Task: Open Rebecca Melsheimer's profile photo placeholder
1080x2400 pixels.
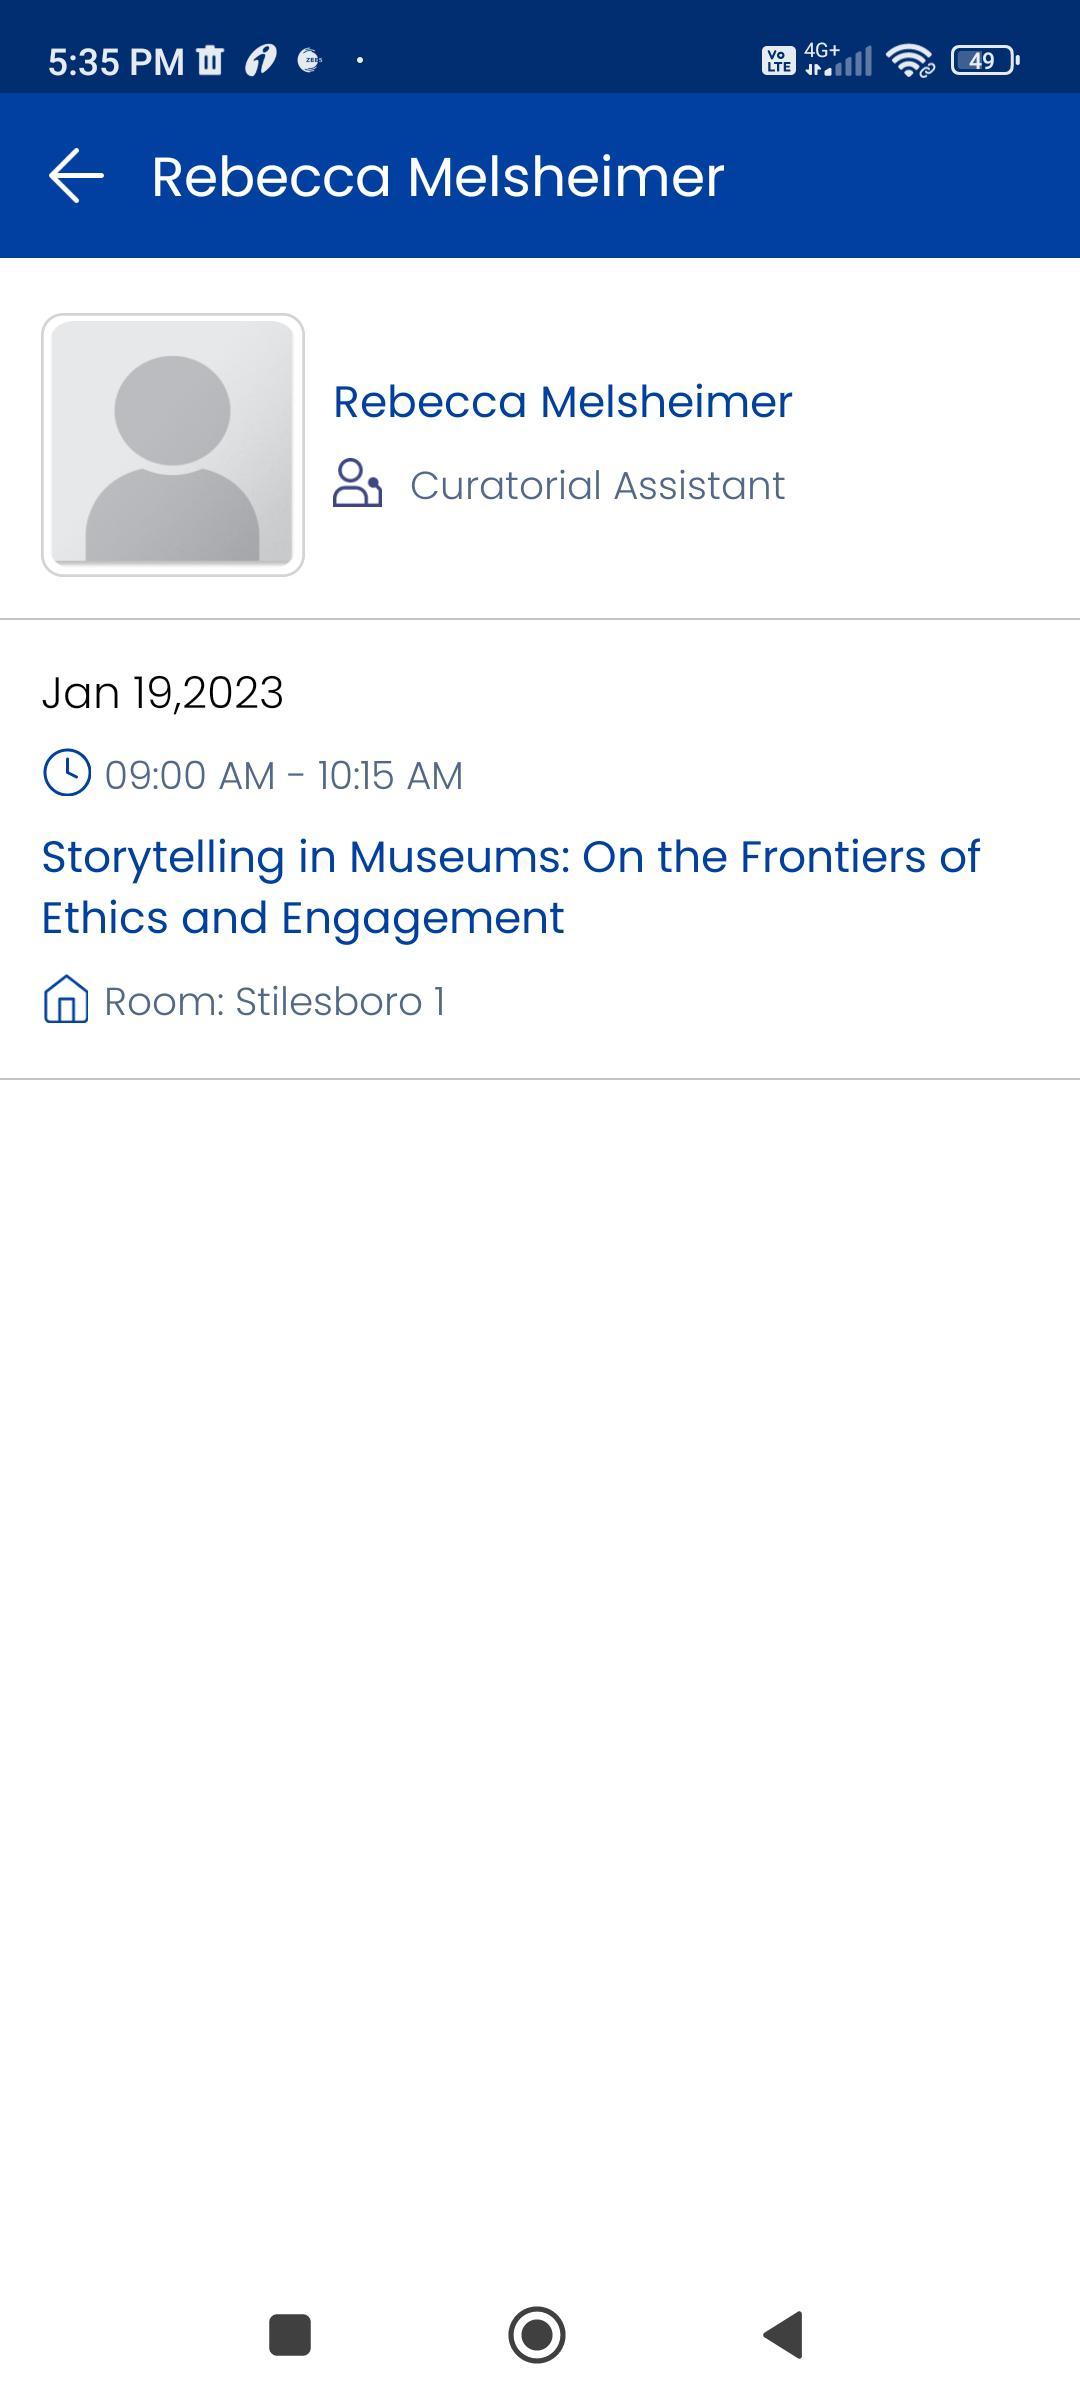Action: 173,445
